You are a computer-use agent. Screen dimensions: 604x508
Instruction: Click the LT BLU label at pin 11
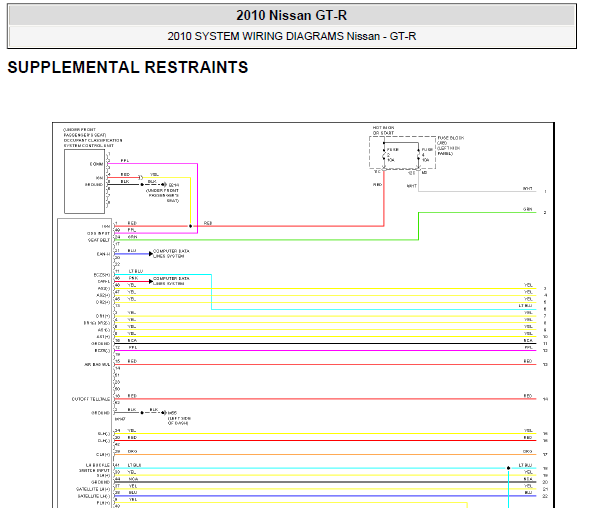(x=136, y=272)
